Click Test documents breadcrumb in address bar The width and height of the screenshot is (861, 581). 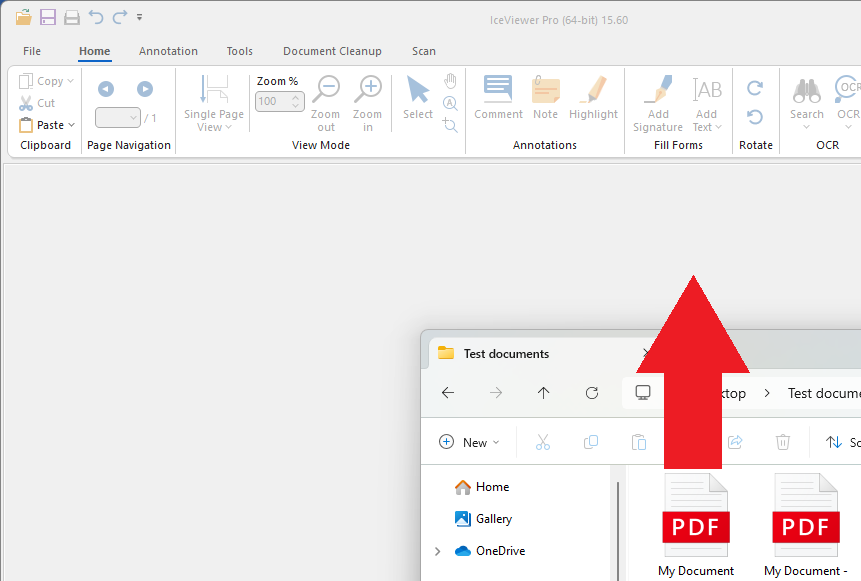pyautogui.click(x=824, y=393)
